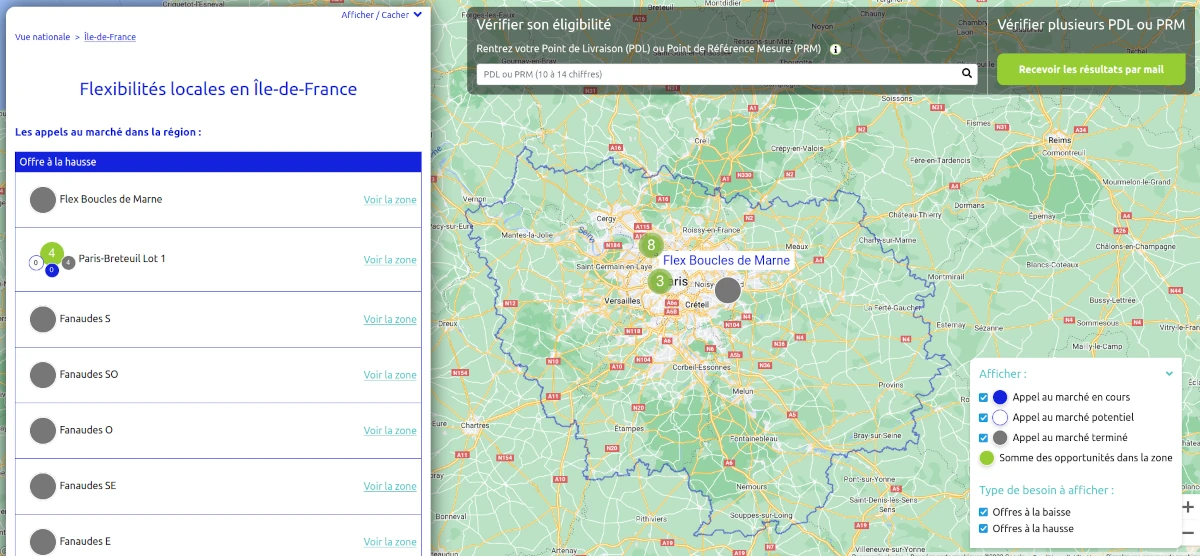Collapse the panel with Afficher / Cacher chevron
The image size is (1200, 556).
(418, 15)
